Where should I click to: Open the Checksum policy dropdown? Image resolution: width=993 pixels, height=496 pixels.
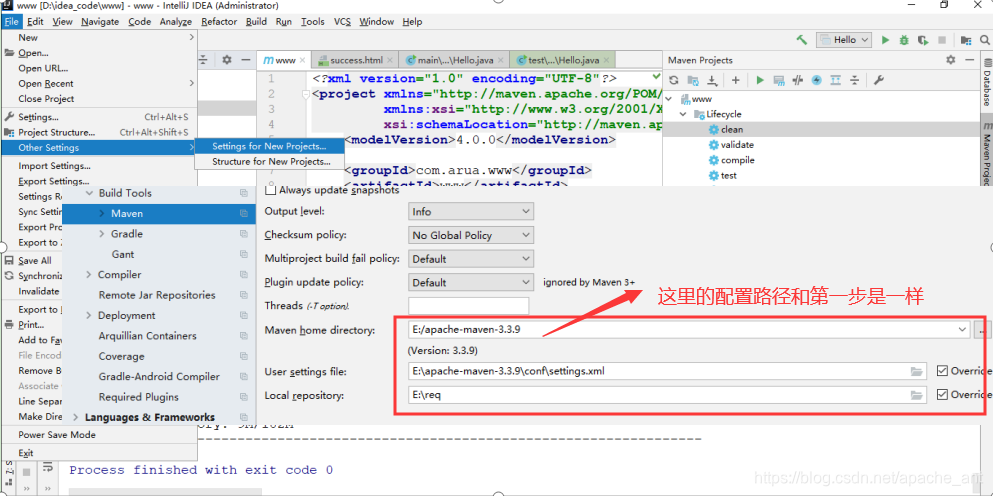point(471,236)
